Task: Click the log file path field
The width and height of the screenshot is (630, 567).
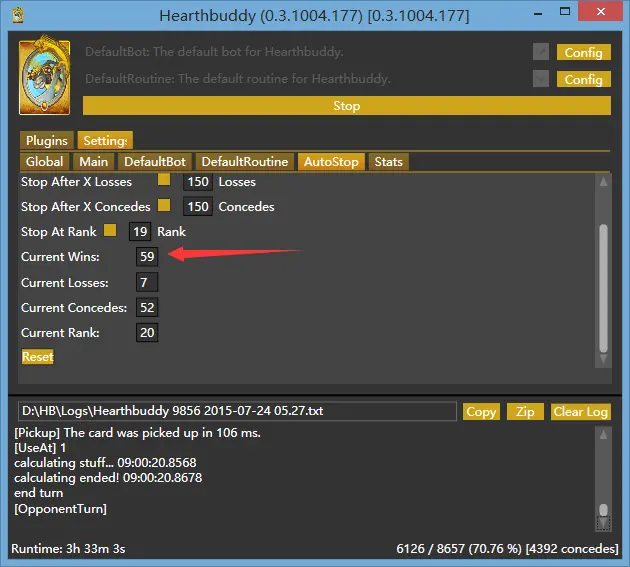Action: point(237,411)
